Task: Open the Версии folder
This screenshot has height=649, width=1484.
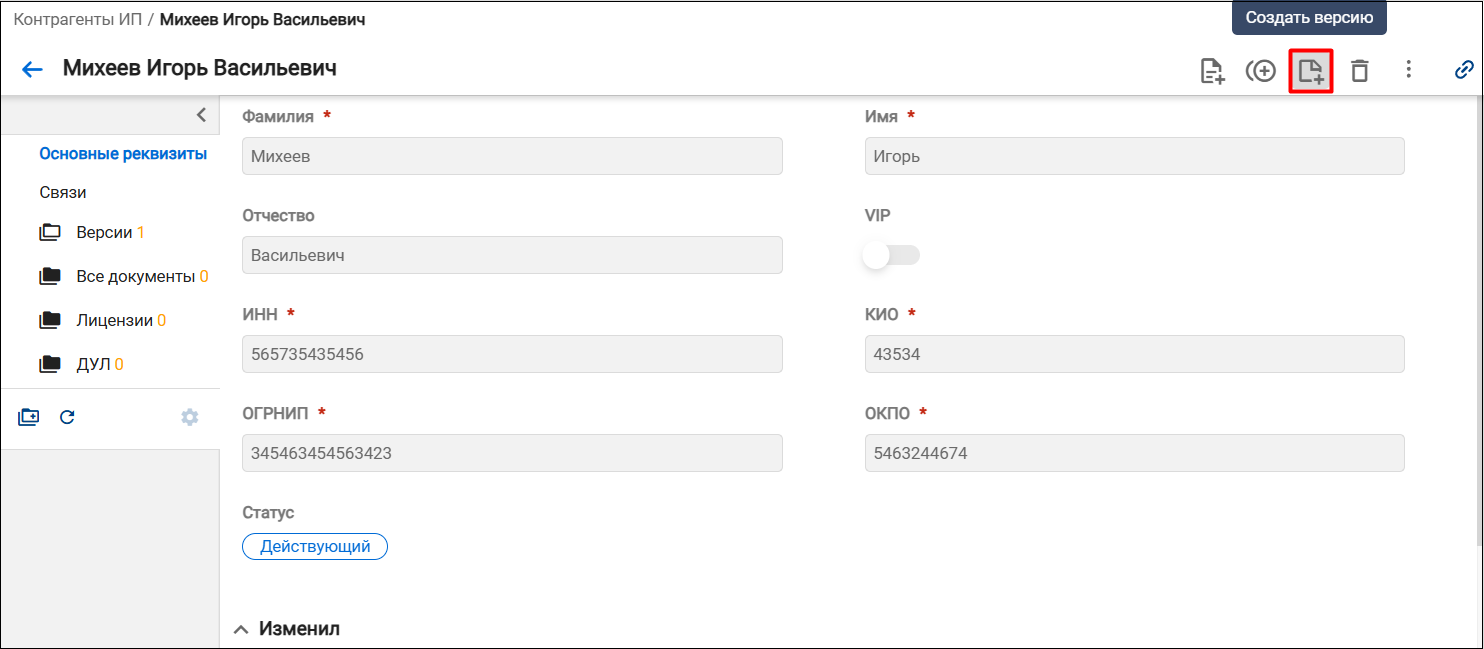Action: pyautogui.click(x=92, y=232)
